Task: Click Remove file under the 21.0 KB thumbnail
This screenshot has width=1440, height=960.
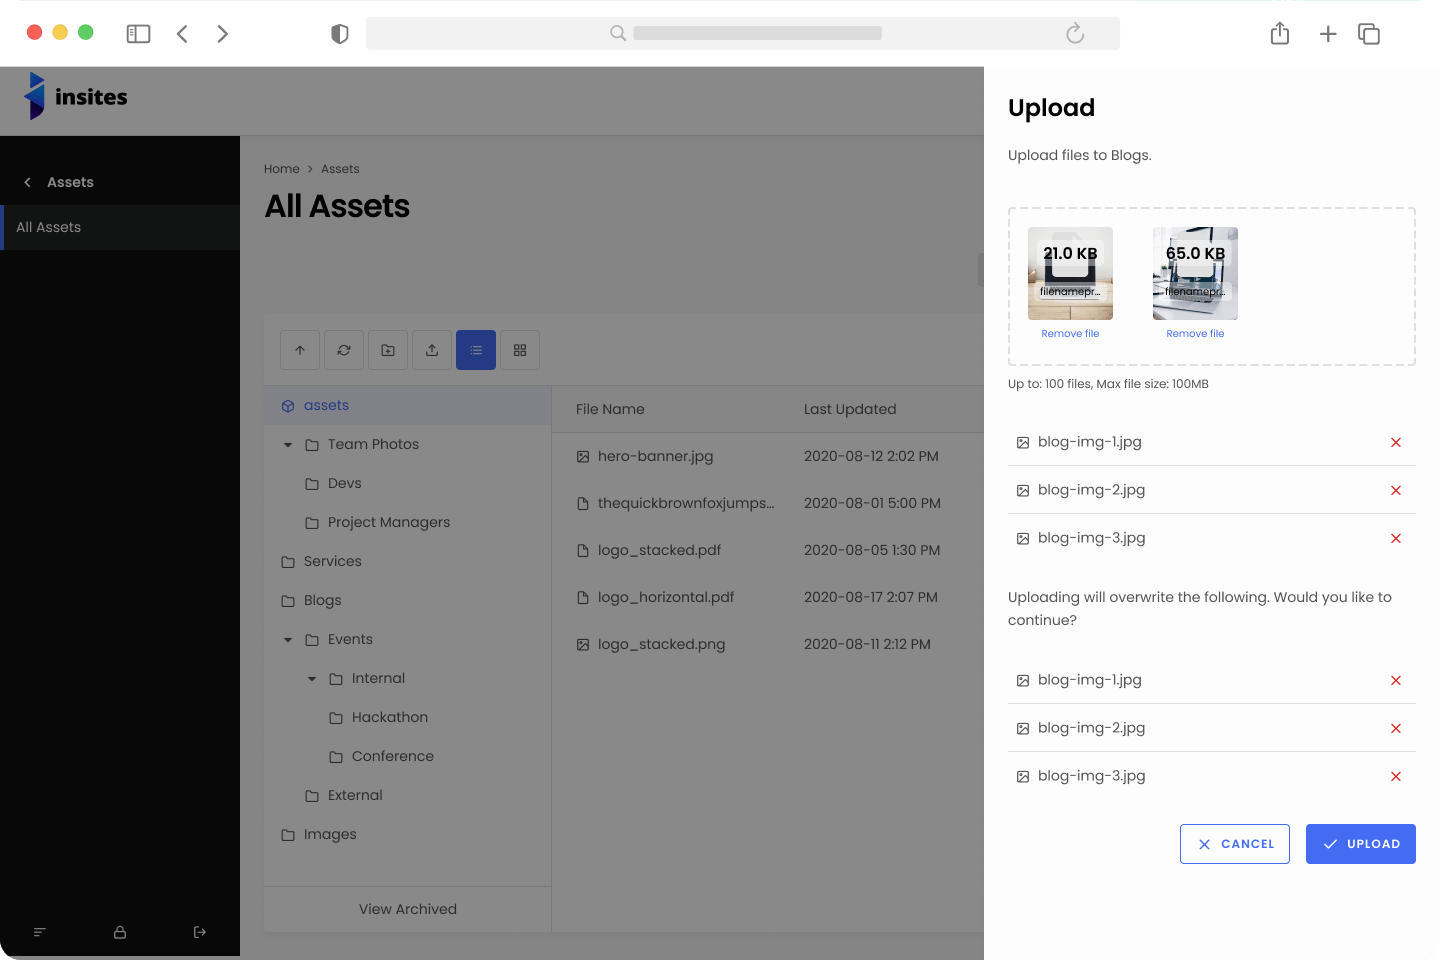Action: pyautogui.click(x=1070, y=333)
